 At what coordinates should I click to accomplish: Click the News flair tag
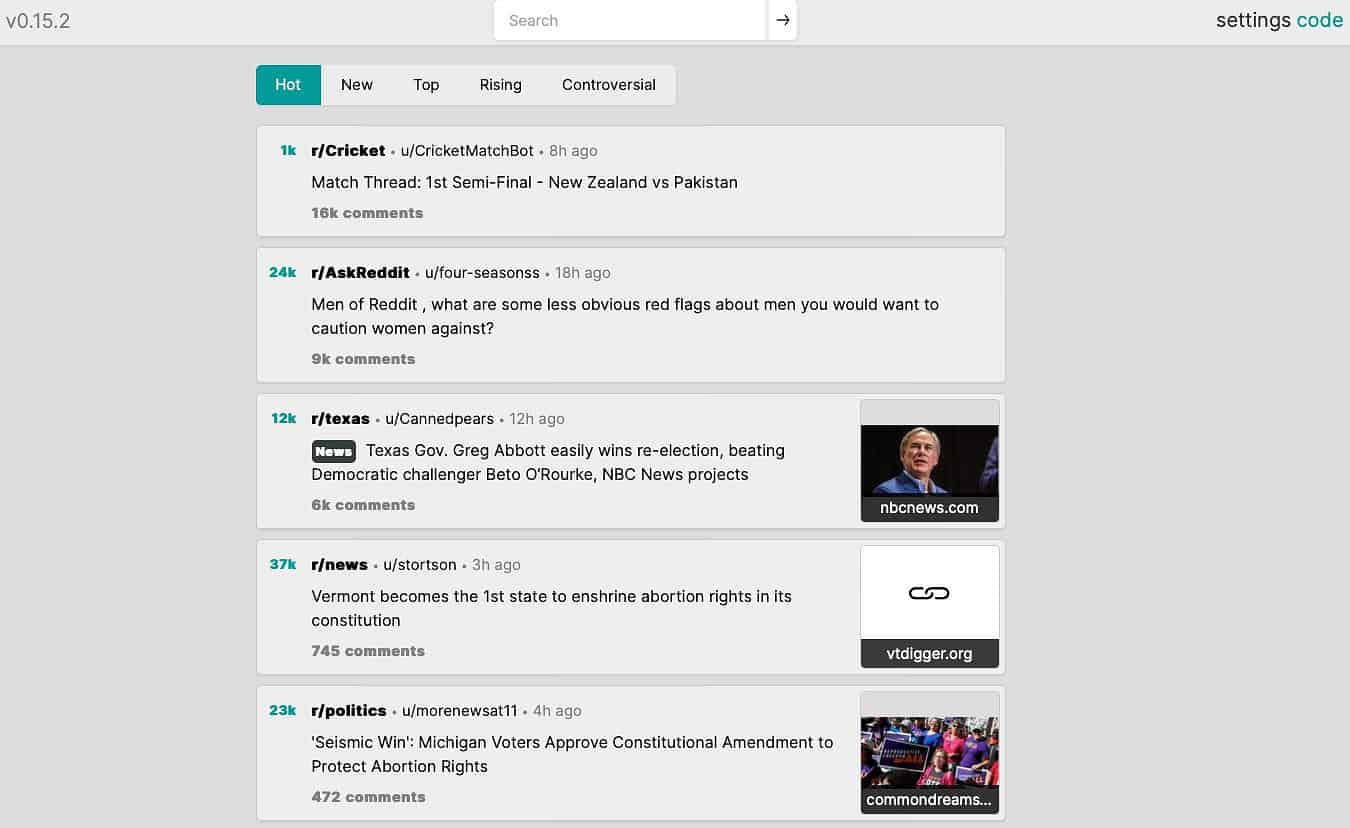[x=333, y=451]
